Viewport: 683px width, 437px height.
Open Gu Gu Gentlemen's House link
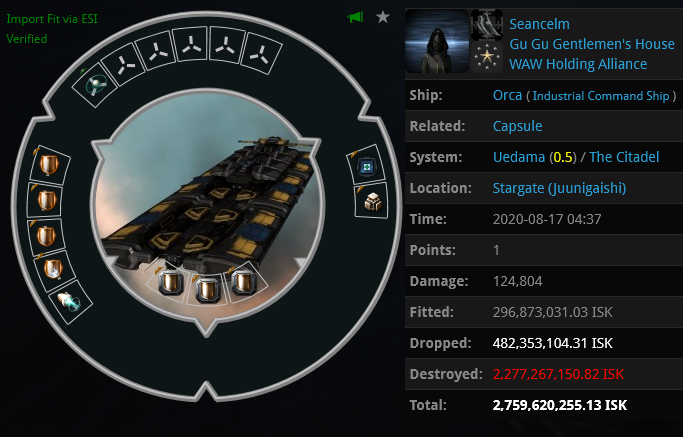(x=592, y=44)
